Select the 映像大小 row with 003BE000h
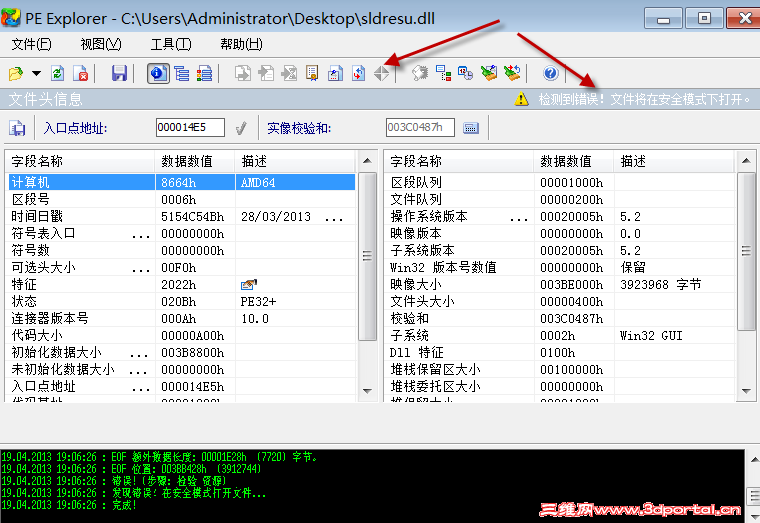 click(x=561, y=285)
